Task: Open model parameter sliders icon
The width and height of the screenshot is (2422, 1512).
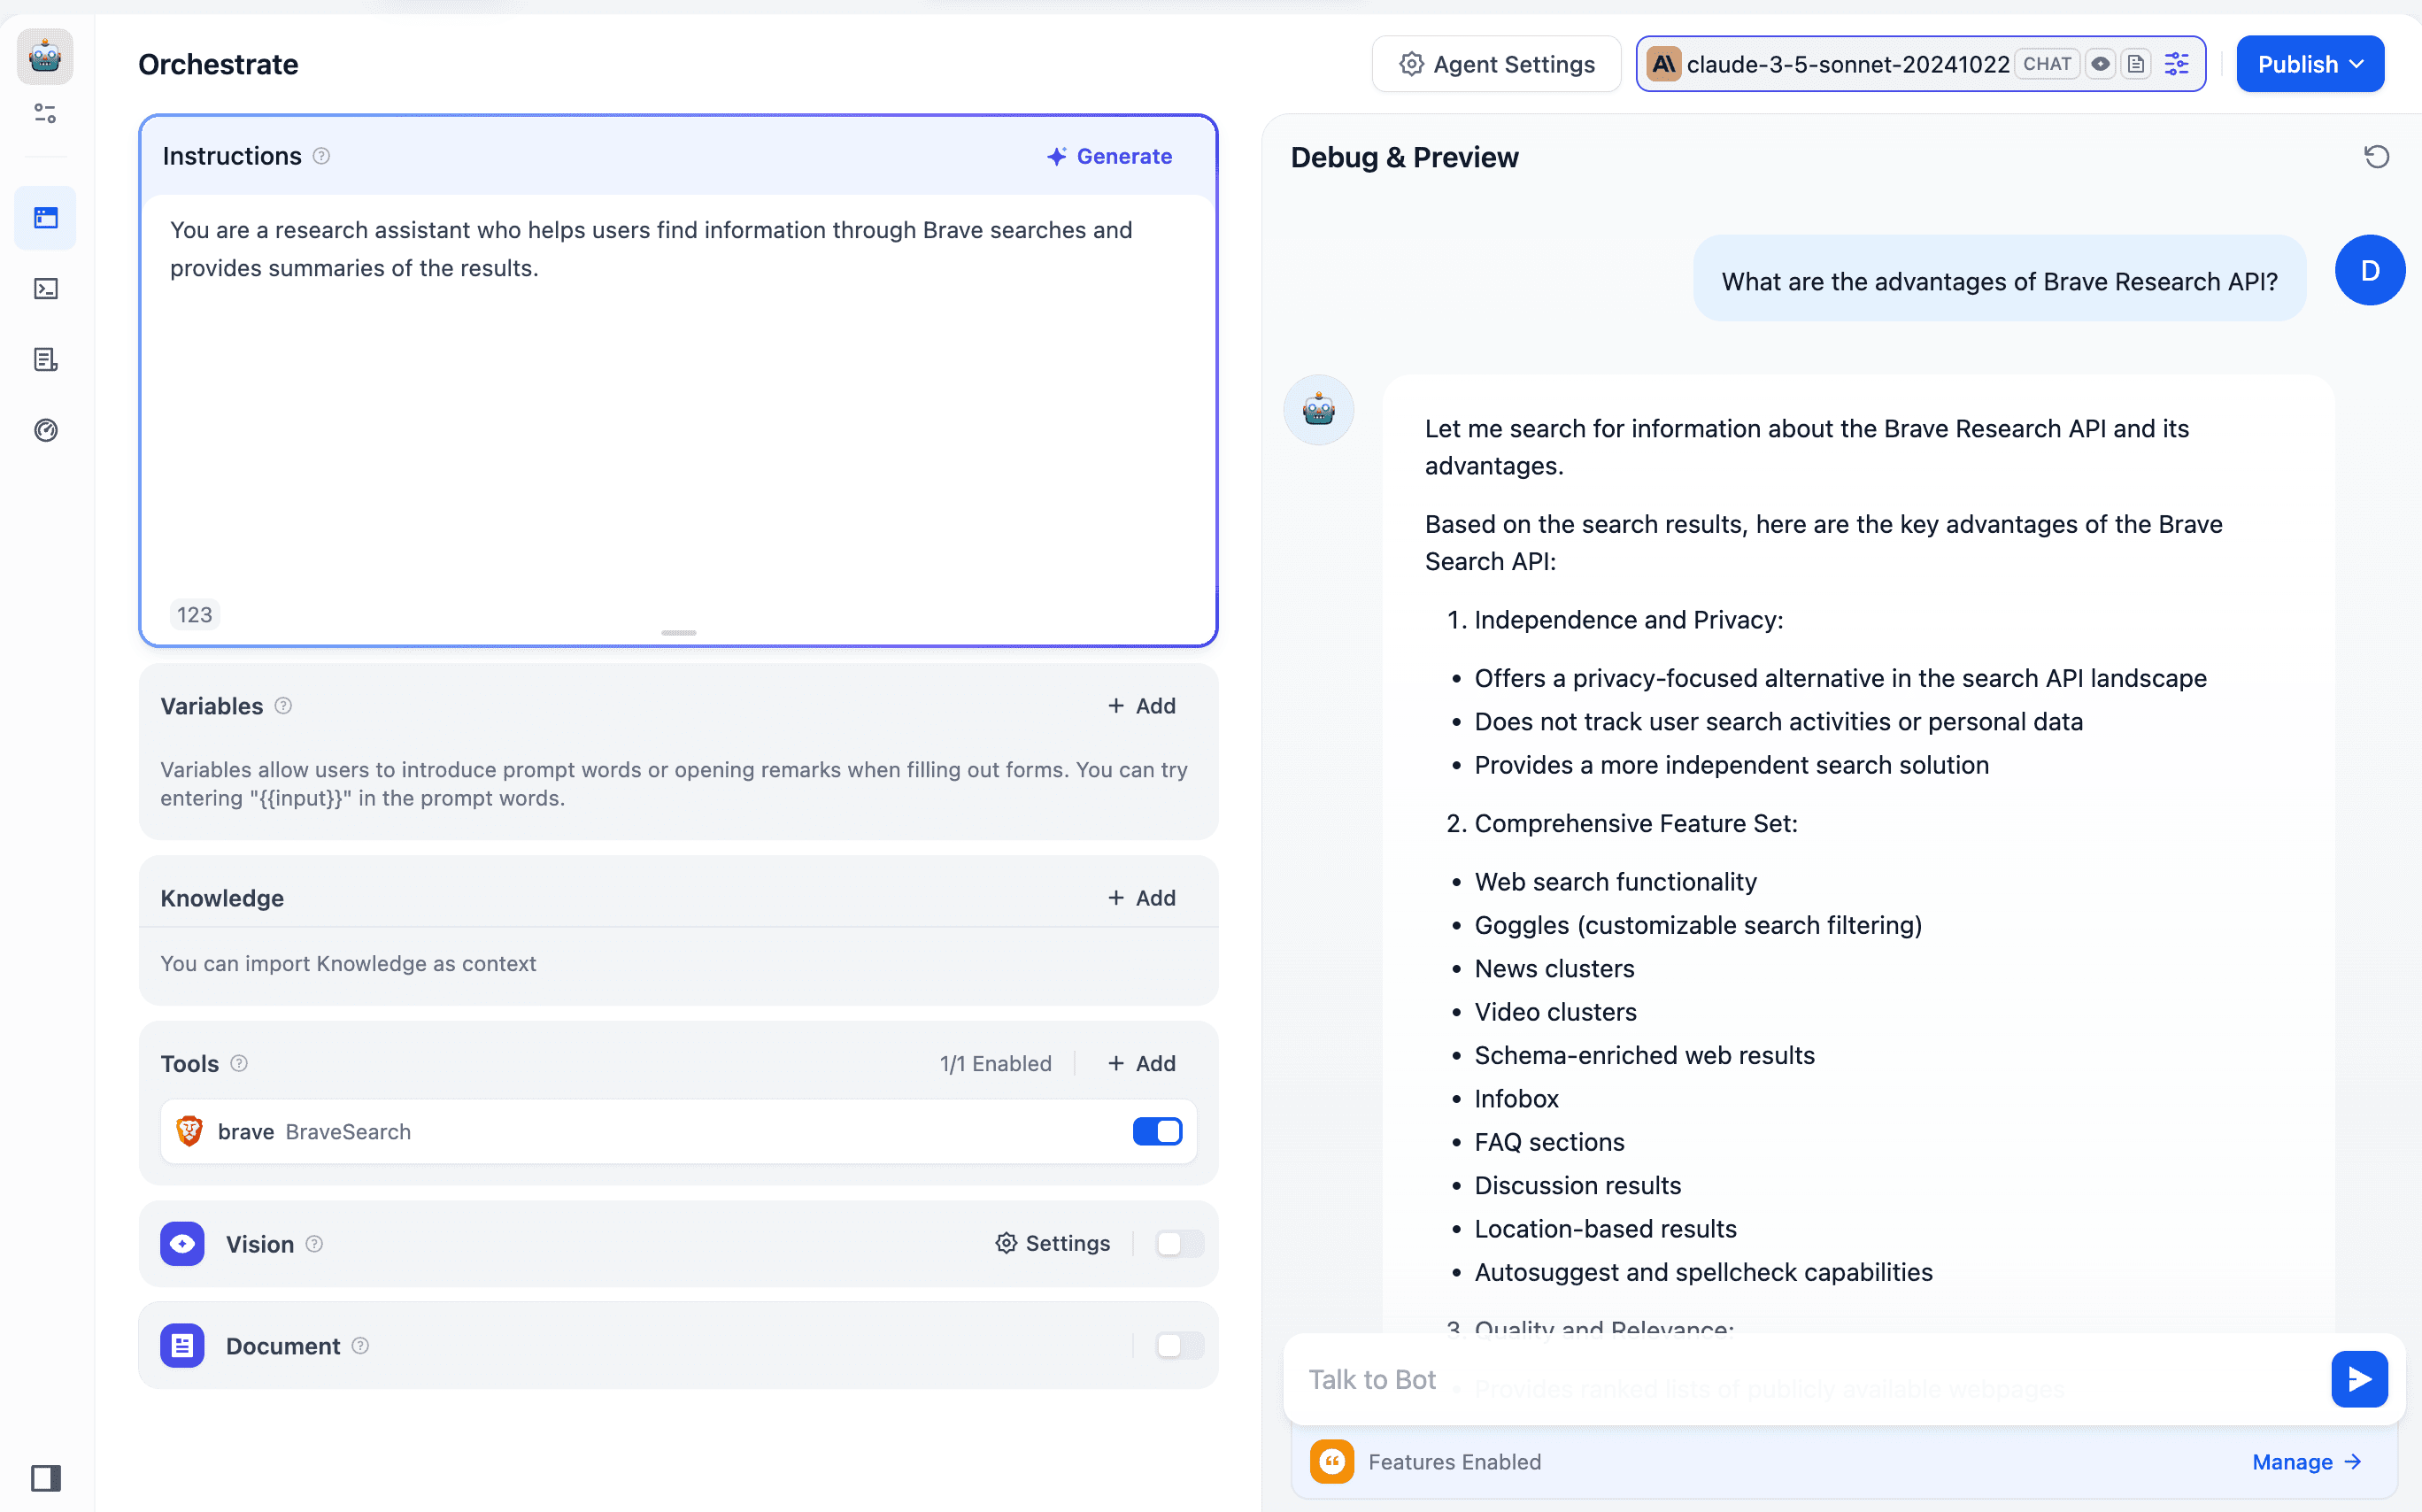Action: (2176, 64)
